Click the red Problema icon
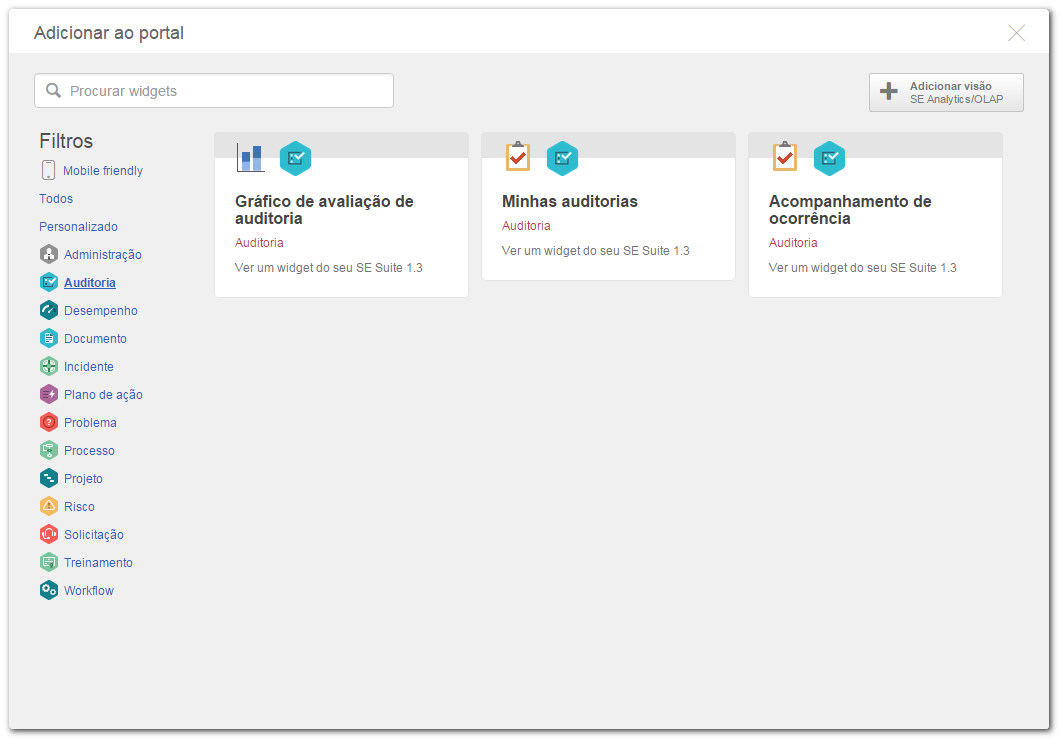 (49, 422)
